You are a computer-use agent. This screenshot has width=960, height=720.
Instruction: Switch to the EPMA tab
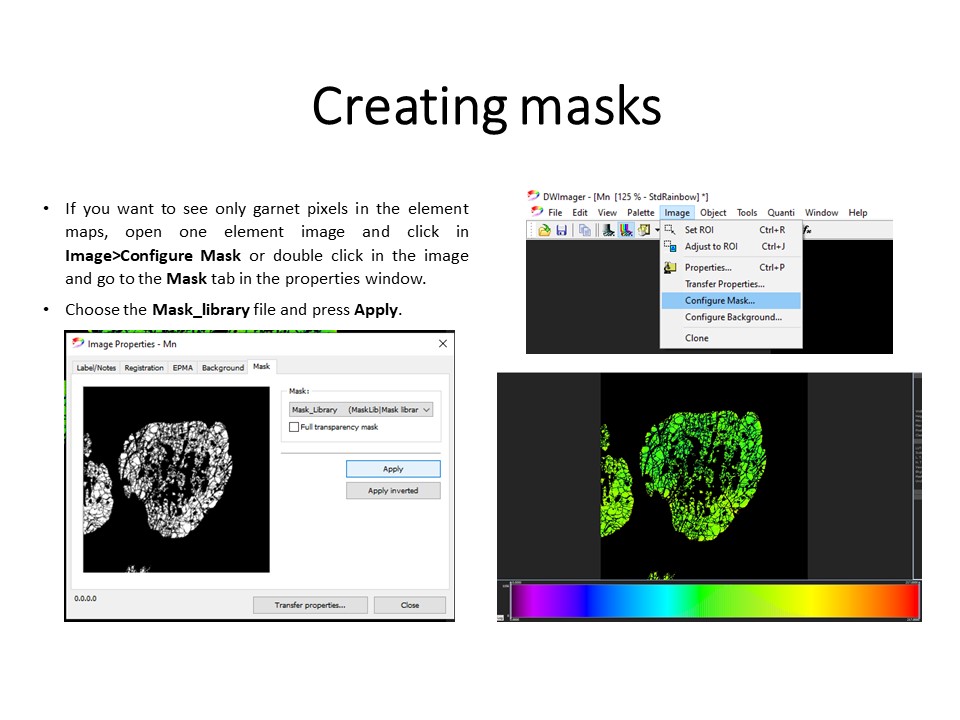[x=183, y=368]
